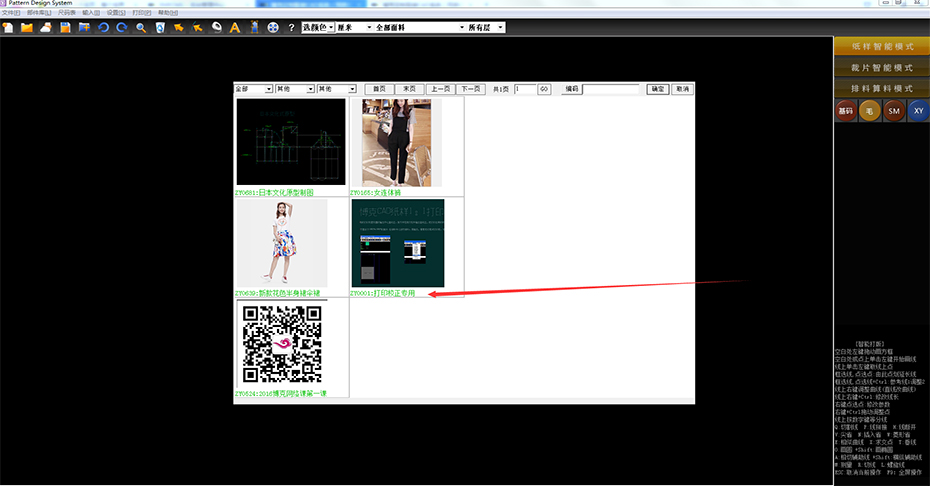
Task: Switch to 裁片智能模式 mode
Action: [x=881, y=67]
